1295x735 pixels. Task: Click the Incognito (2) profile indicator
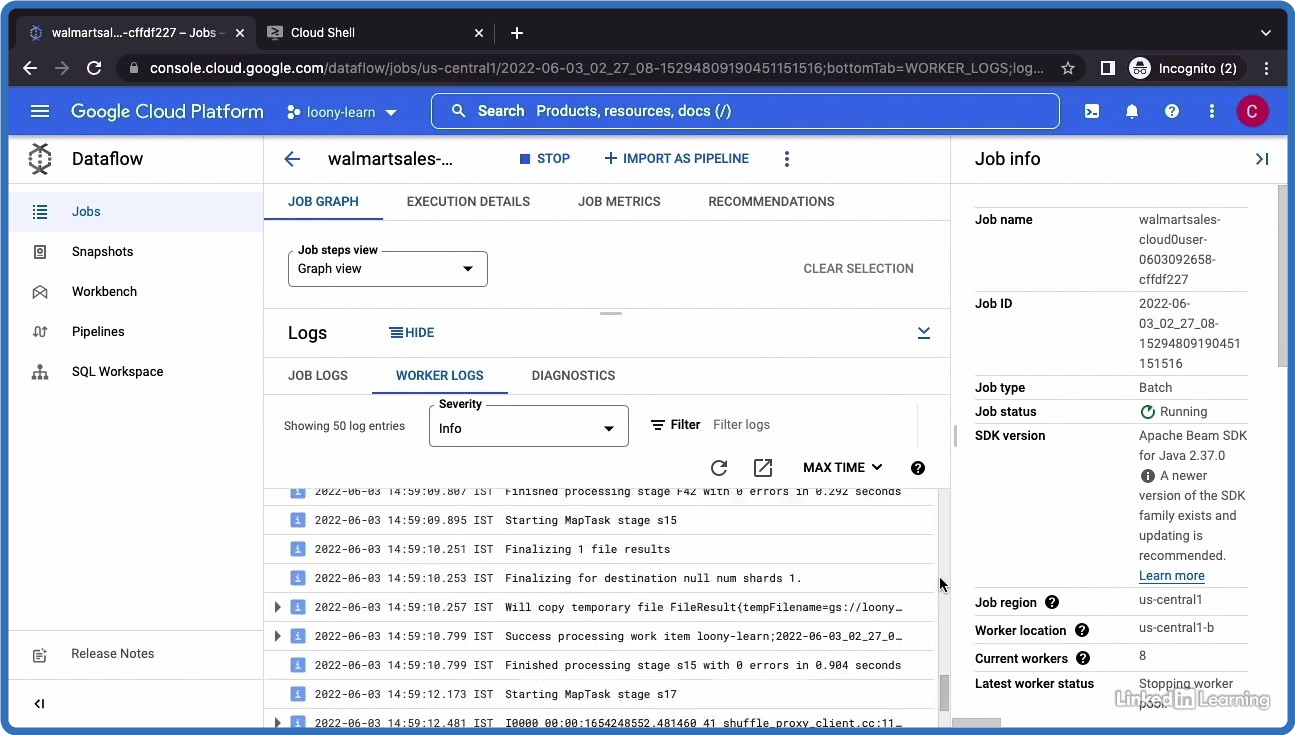click(x=1184, y=68)
